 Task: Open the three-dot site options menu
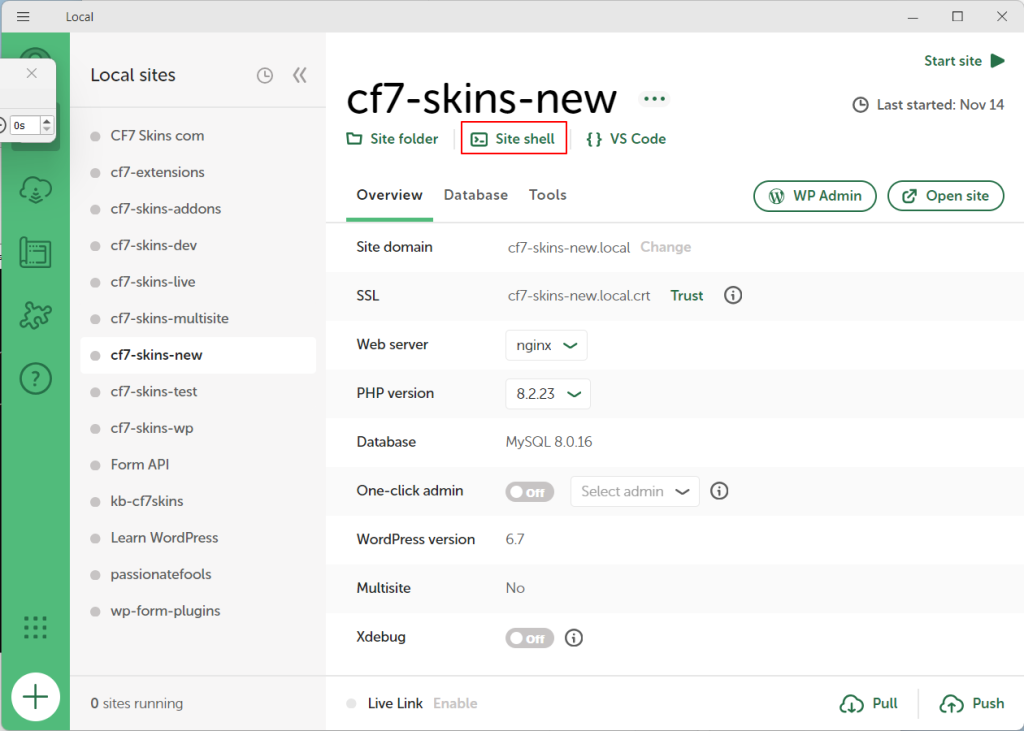[x=654, y=99]
